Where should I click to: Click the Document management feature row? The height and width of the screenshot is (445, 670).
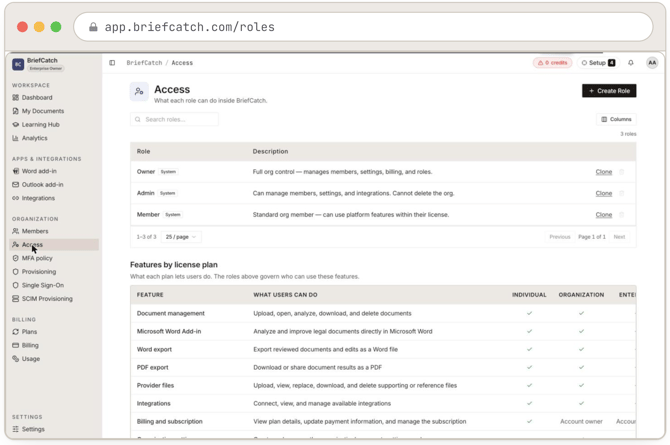pyautogui.click(x=383, y=313)
